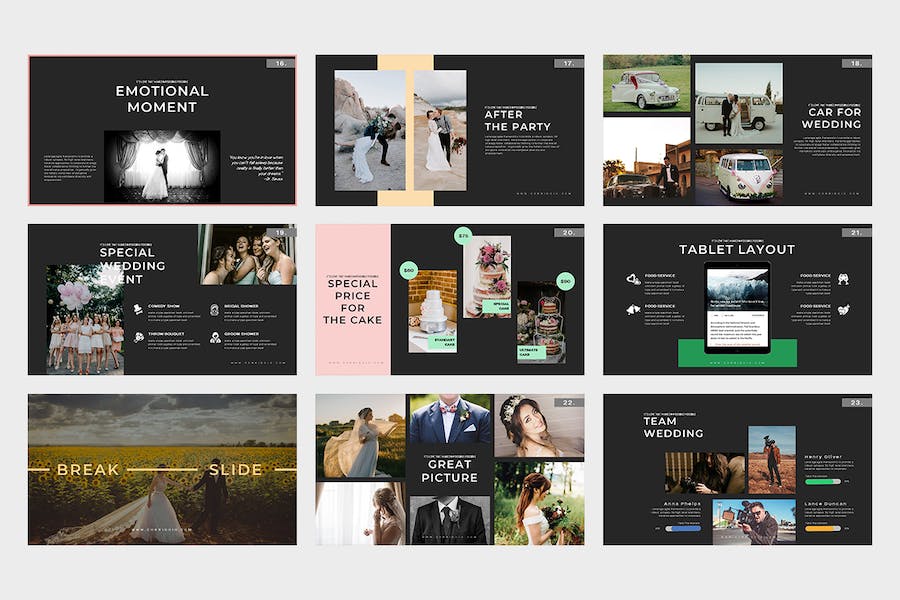Click the Standard Cake green label
The height and width of the screenshot is (600, 900).
(443, 342)
